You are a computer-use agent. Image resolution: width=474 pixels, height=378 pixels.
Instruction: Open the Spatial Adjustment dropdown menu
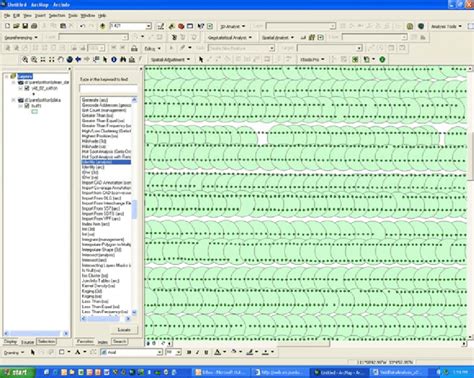[170, 60]
